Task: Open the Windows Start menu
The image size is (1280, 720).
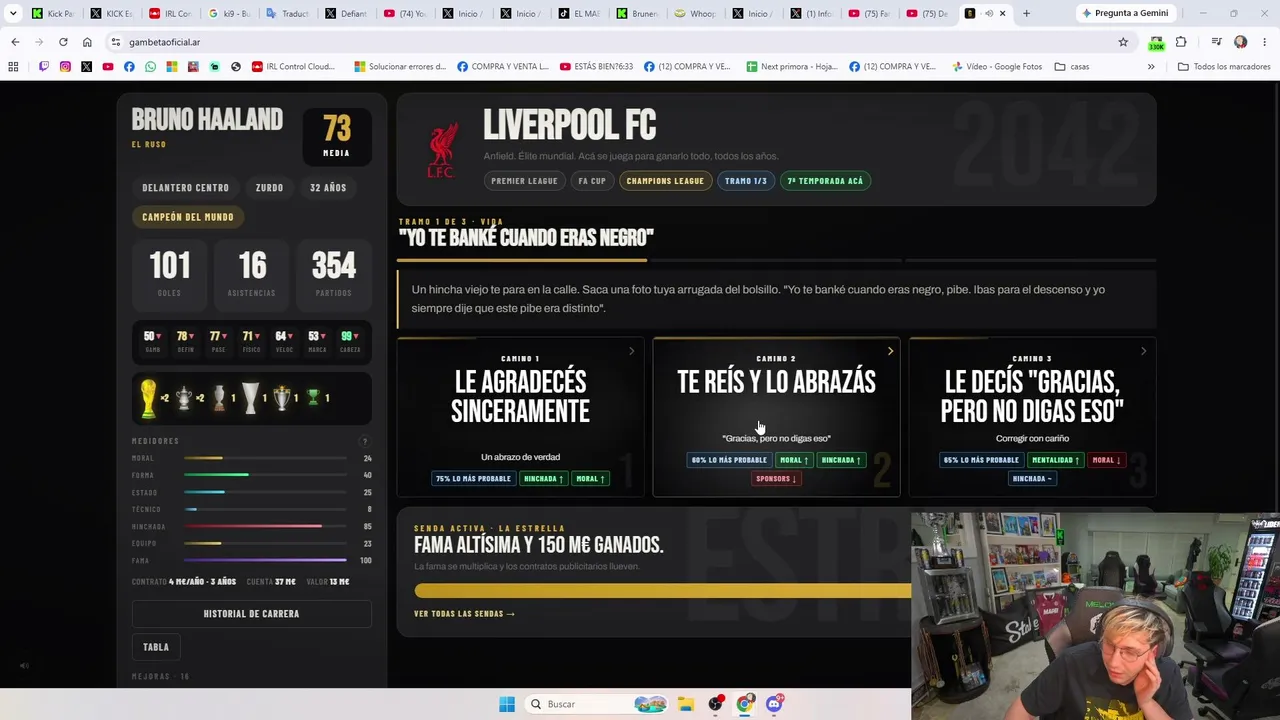Action: pos(507,704)
